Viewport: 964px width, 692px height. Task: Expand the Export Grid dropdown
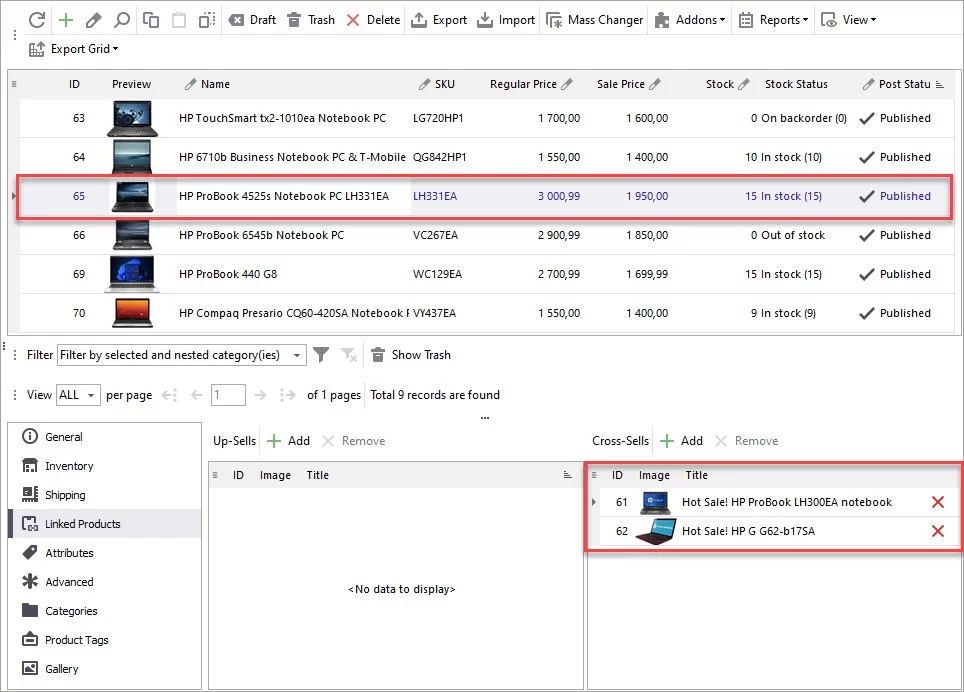click(x=74, y=49)
